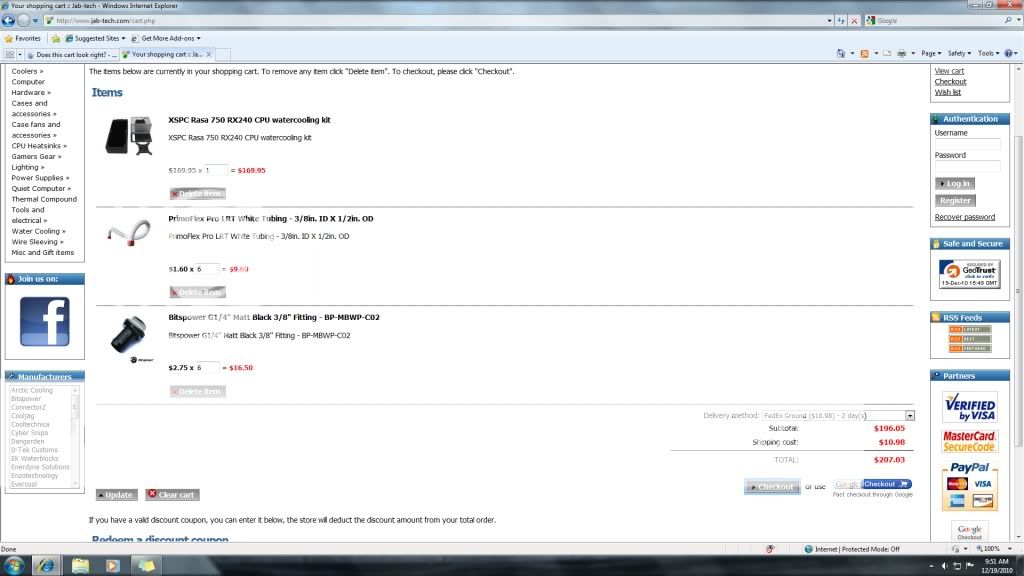Open the Wish list link

[948, 92]
